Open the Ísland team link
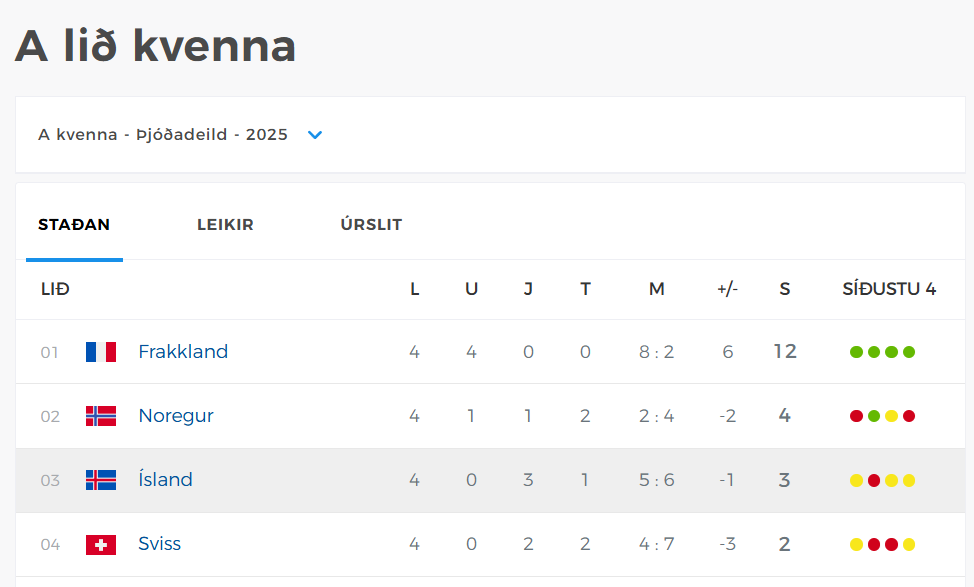The height and width of the screenshot is (587, 974). pyautogui.click(x=165, y=479)
